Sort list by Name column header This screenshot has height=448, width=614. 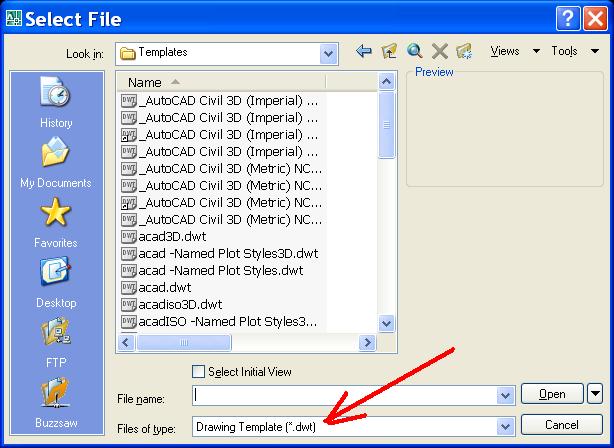coord(221,82)
